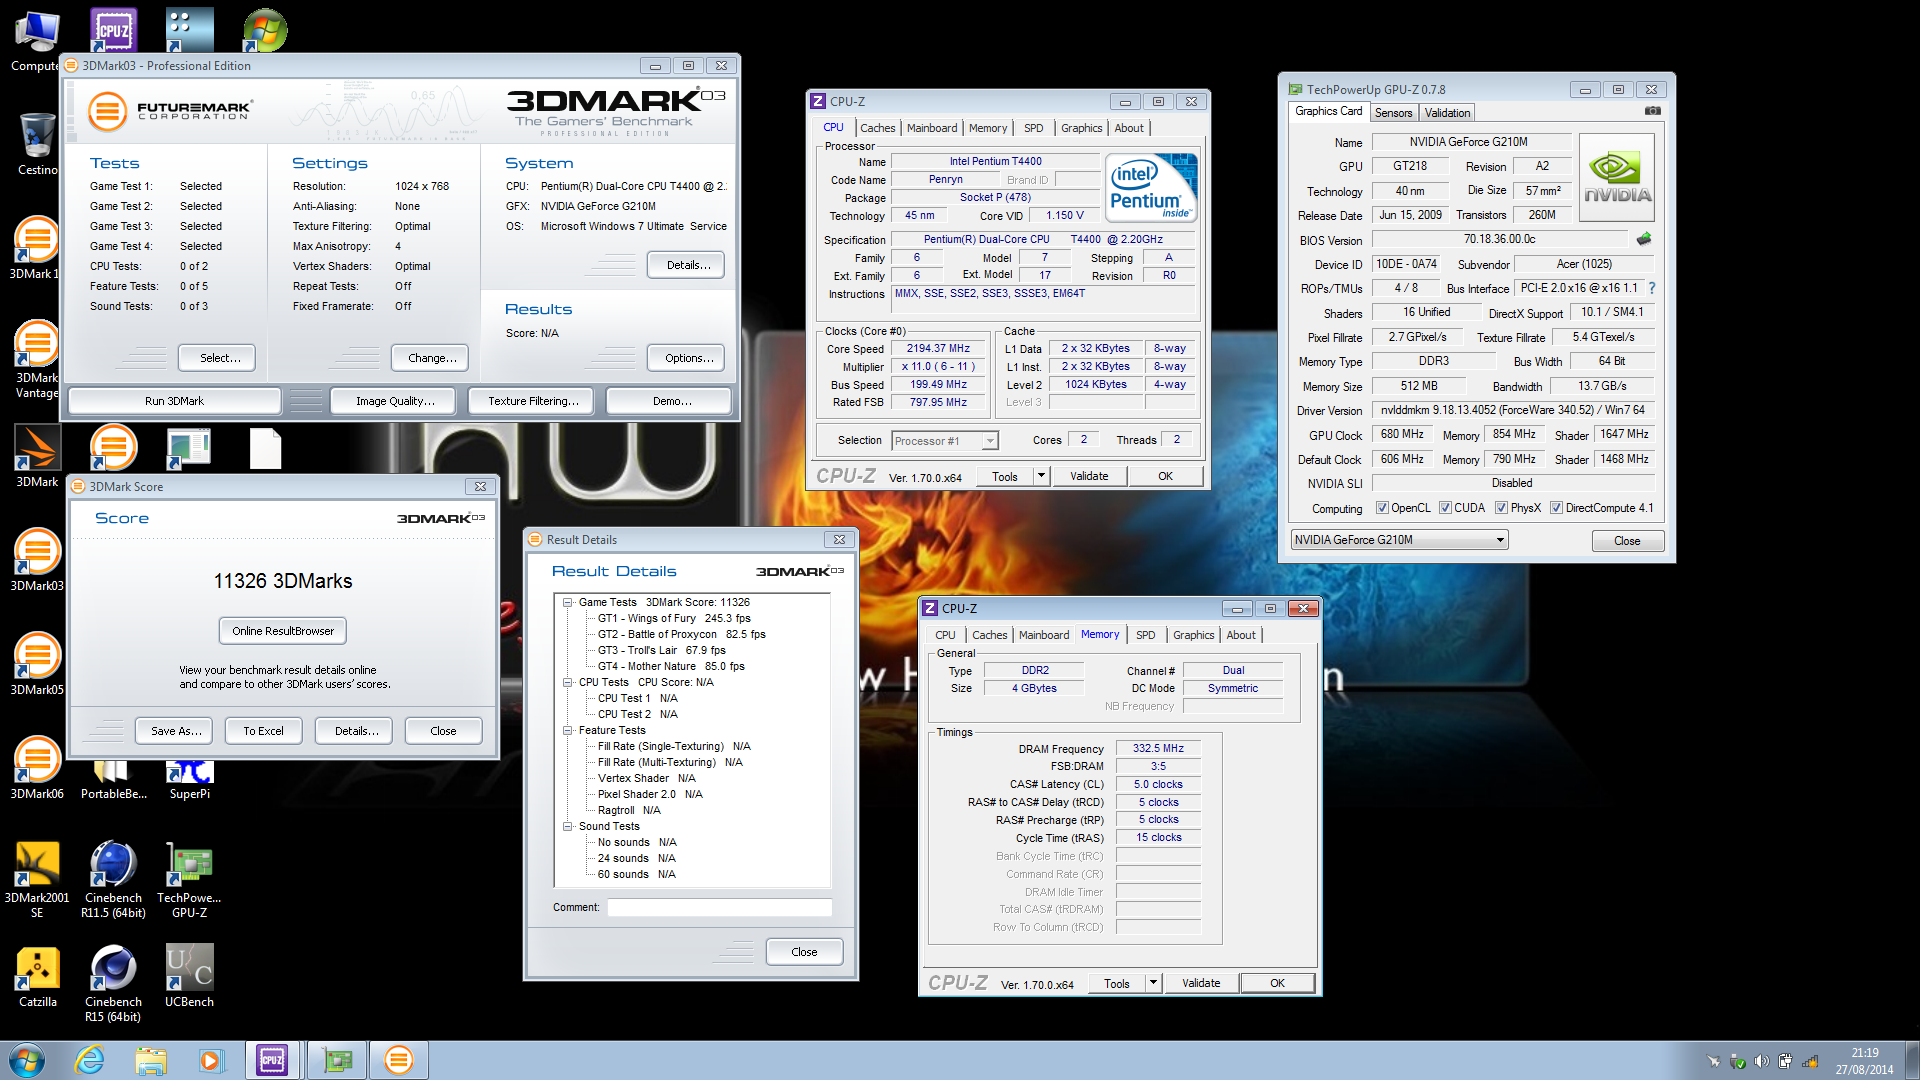This screenshot has height=1080, width=1920.
Task: Click Validate in top CPU-Z window
Action: (x=1089, y=476)
